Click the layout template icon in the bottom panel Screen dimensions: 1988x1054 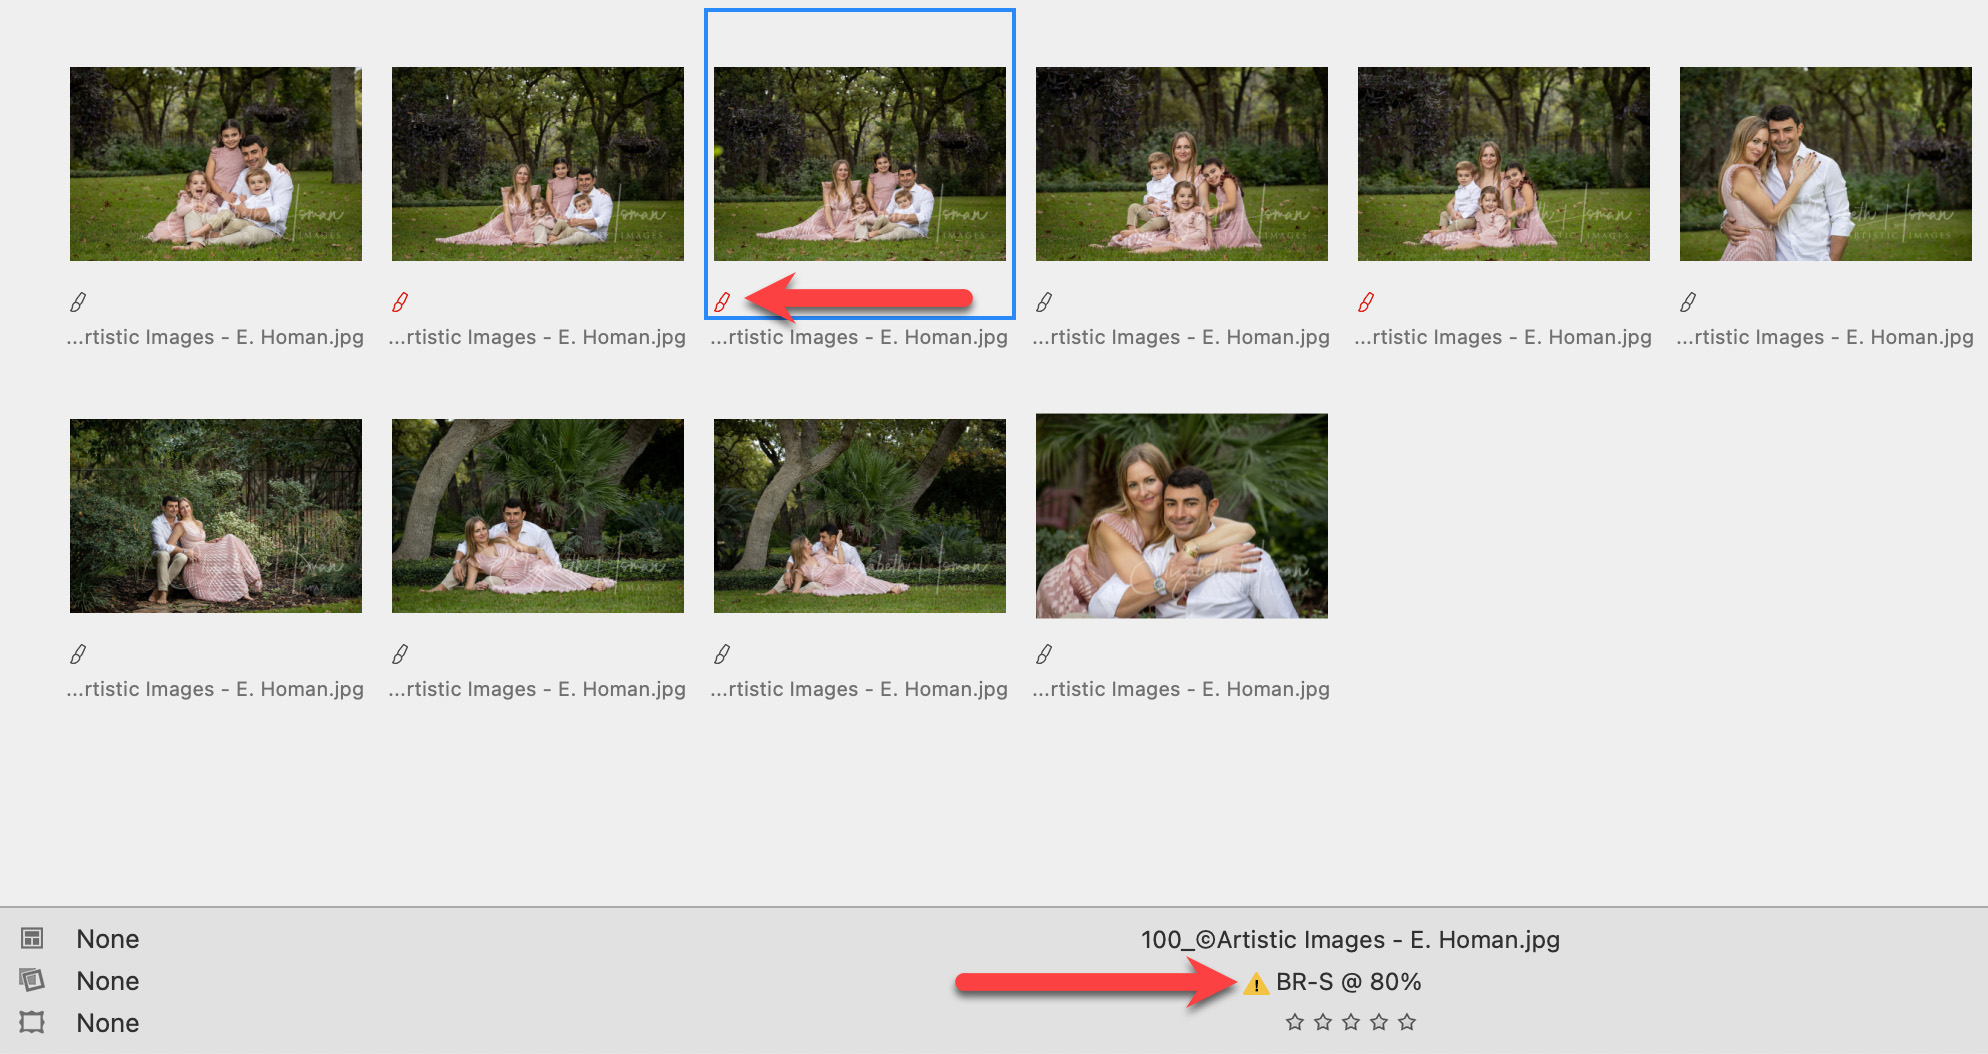pyautogui.click(x=32, y=938)
